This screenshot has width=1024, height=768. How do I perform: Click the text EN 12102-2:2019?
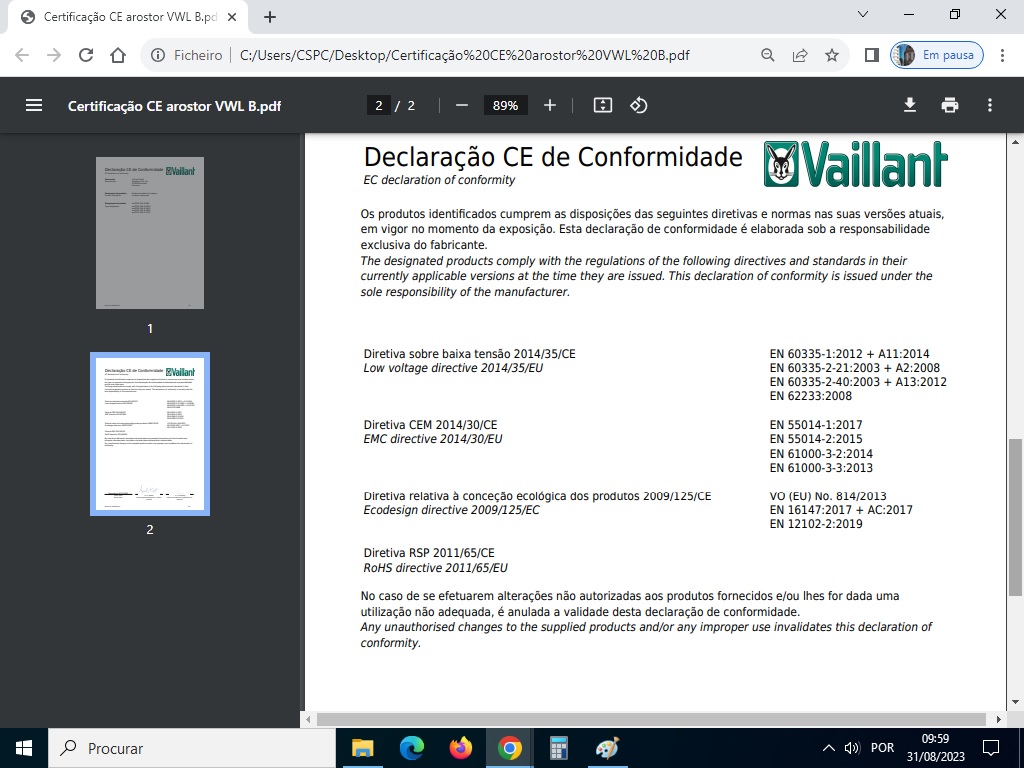816,524
